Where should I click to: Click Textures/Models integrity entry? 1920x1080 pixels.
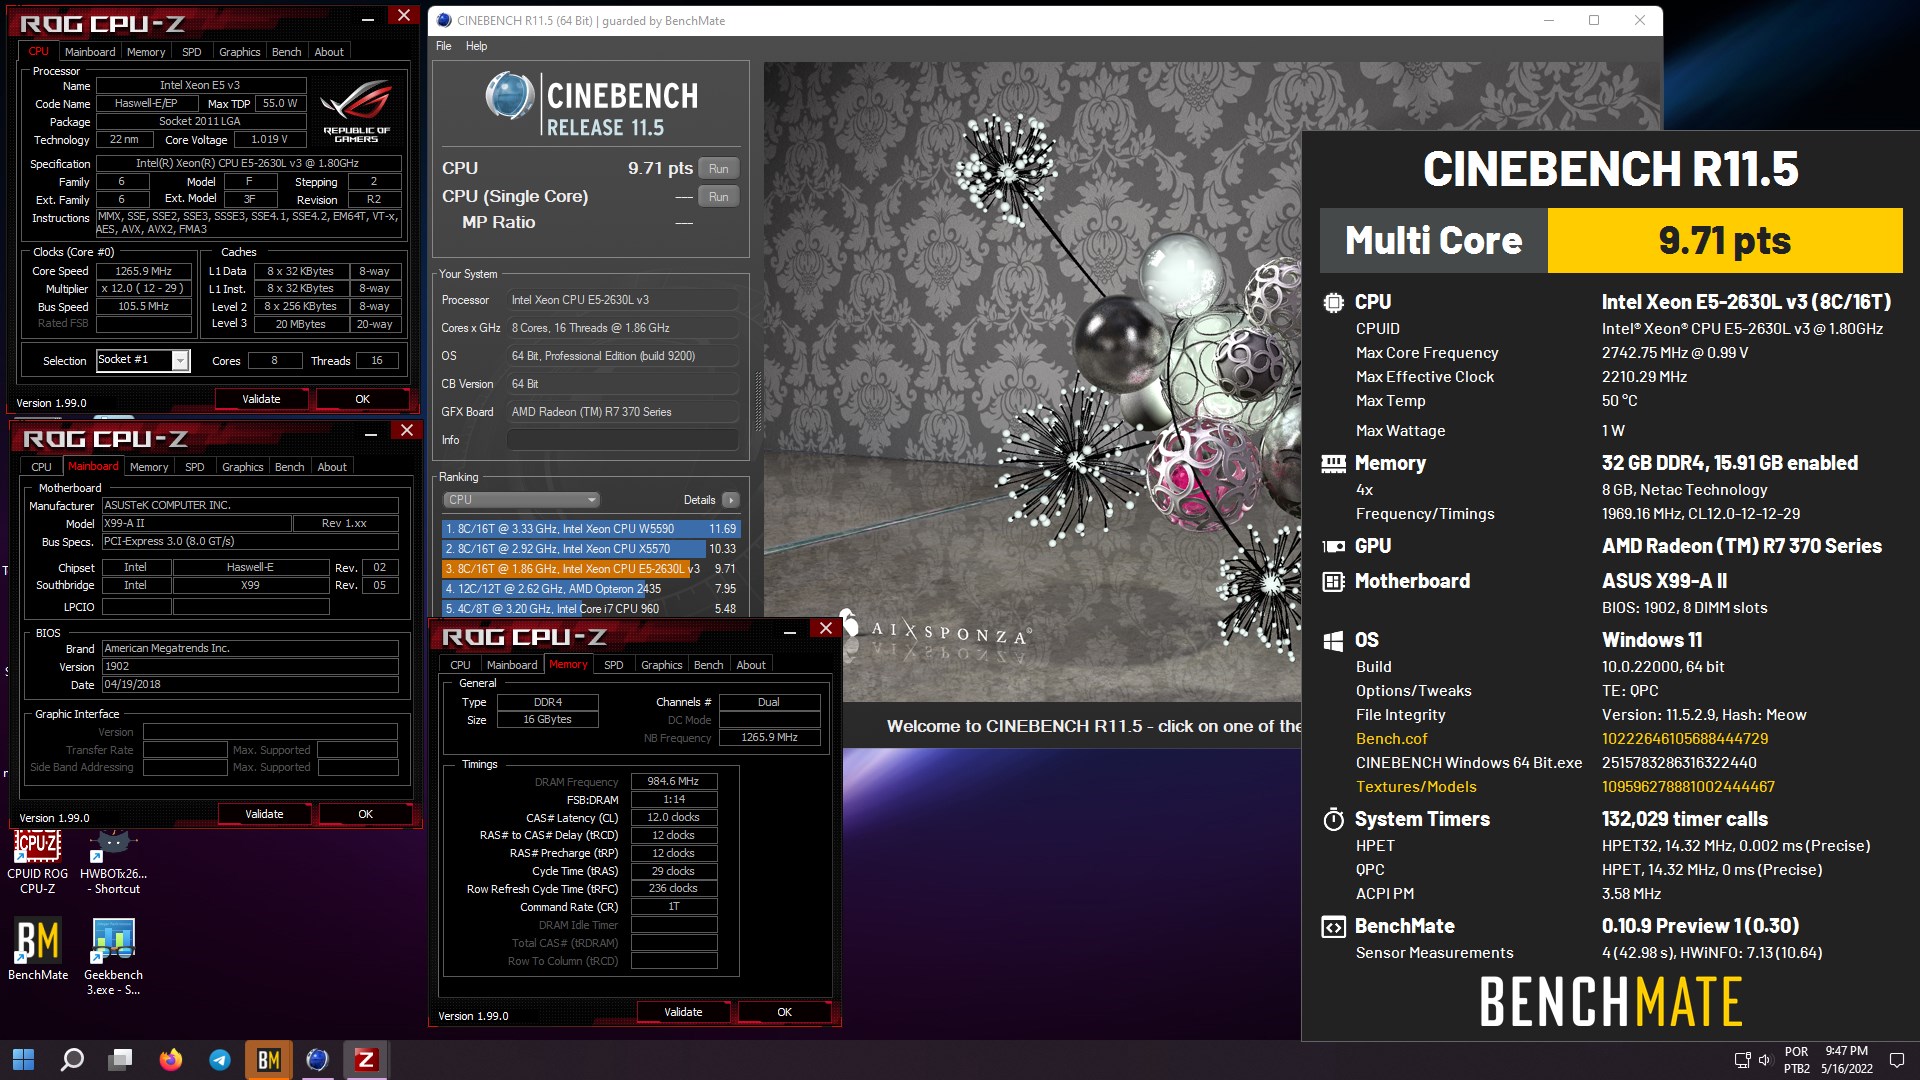pos(1416,787)
